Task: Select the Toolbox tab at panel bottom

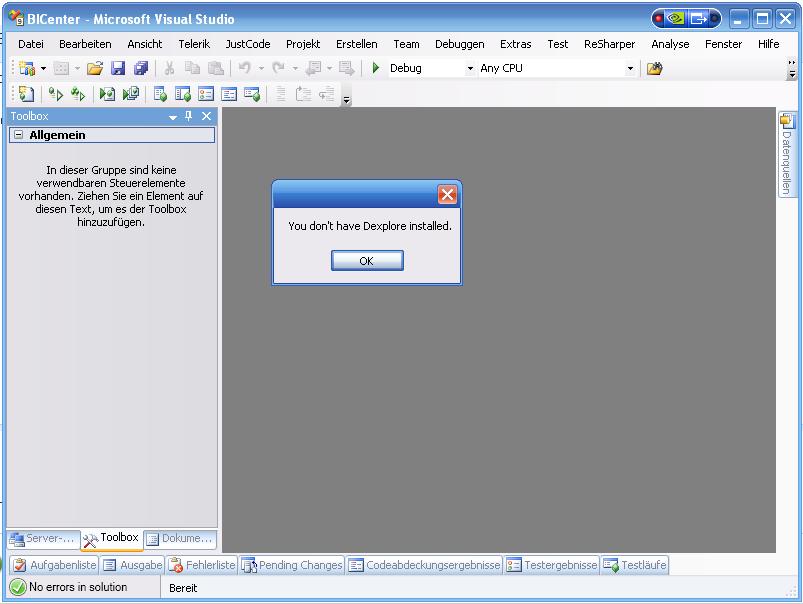Action: click(x=112, y=538)
